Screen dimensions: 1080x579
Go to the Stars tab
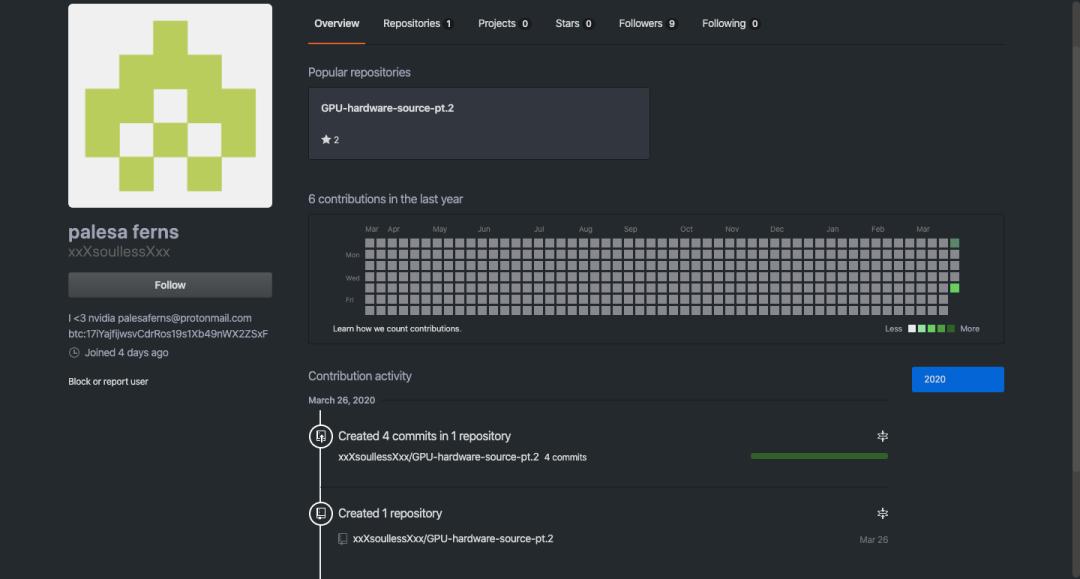[574, 23]
